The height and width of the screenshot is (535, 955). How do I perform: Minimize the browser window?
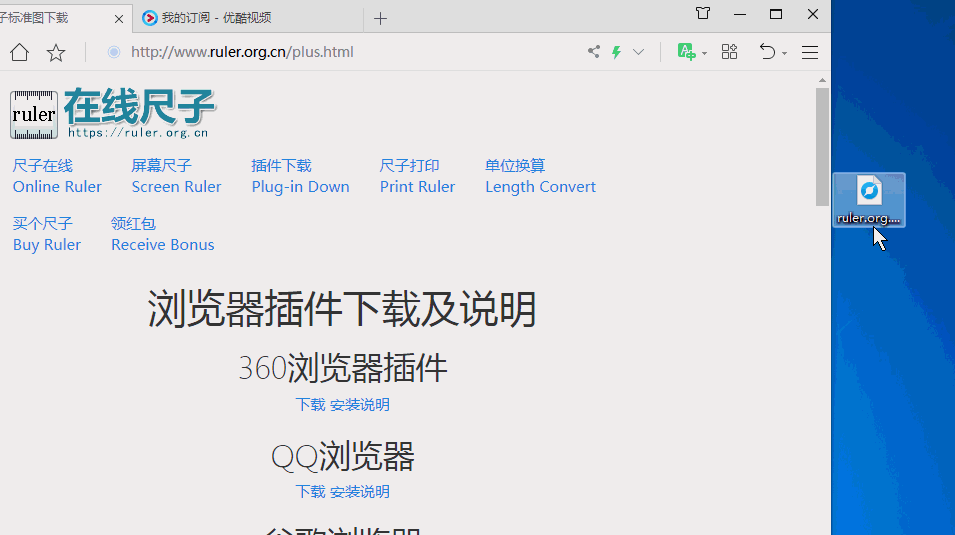tap(740, 14)
